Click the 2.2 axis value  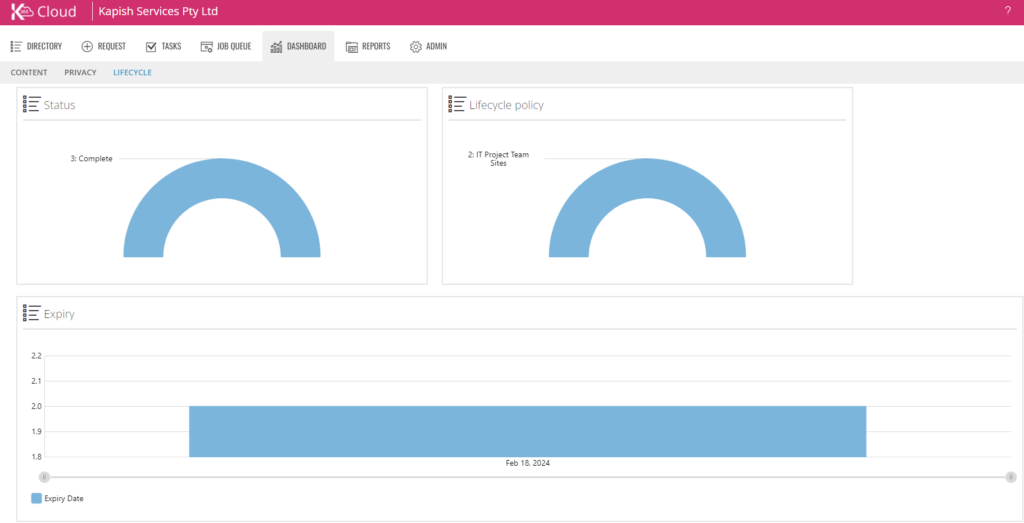point(36,356)
